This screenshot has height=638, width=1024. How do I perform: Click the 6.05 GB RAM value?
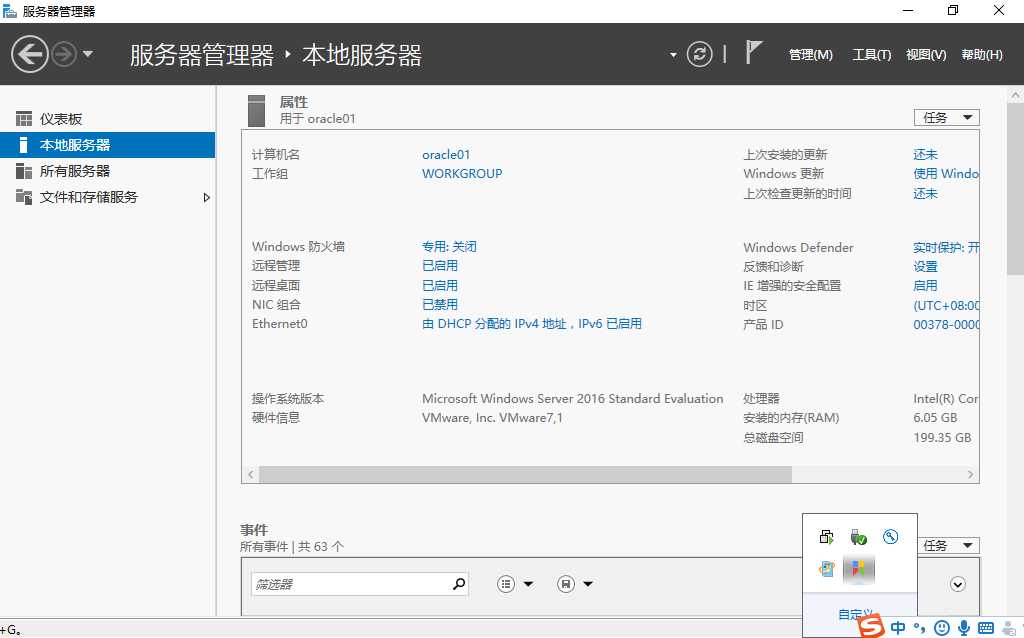click(935, 418)
